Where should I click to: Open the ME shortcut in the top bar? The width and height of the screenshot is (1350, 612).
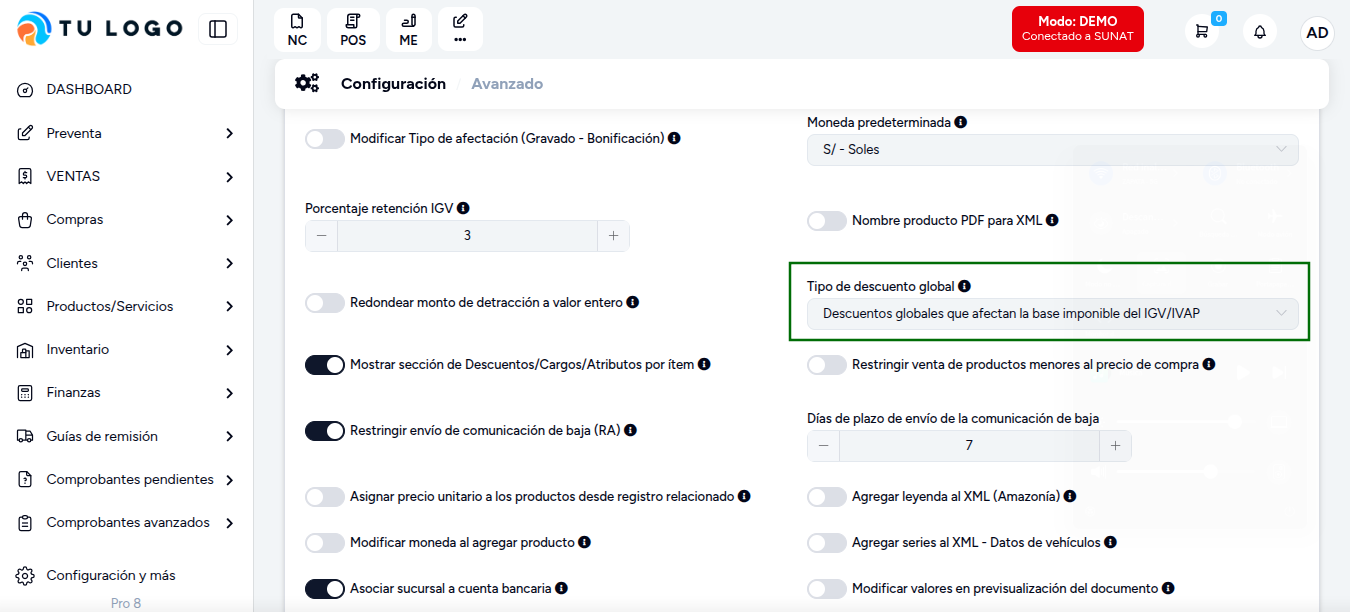(408, 30)
